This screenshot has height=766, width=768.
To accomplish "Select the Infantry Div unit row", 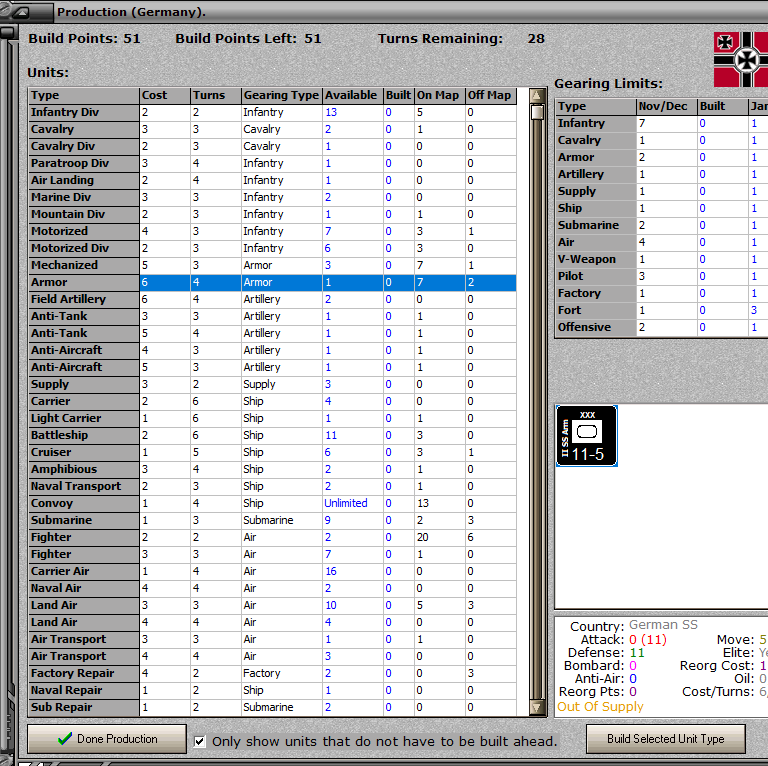I will point(272,112).
